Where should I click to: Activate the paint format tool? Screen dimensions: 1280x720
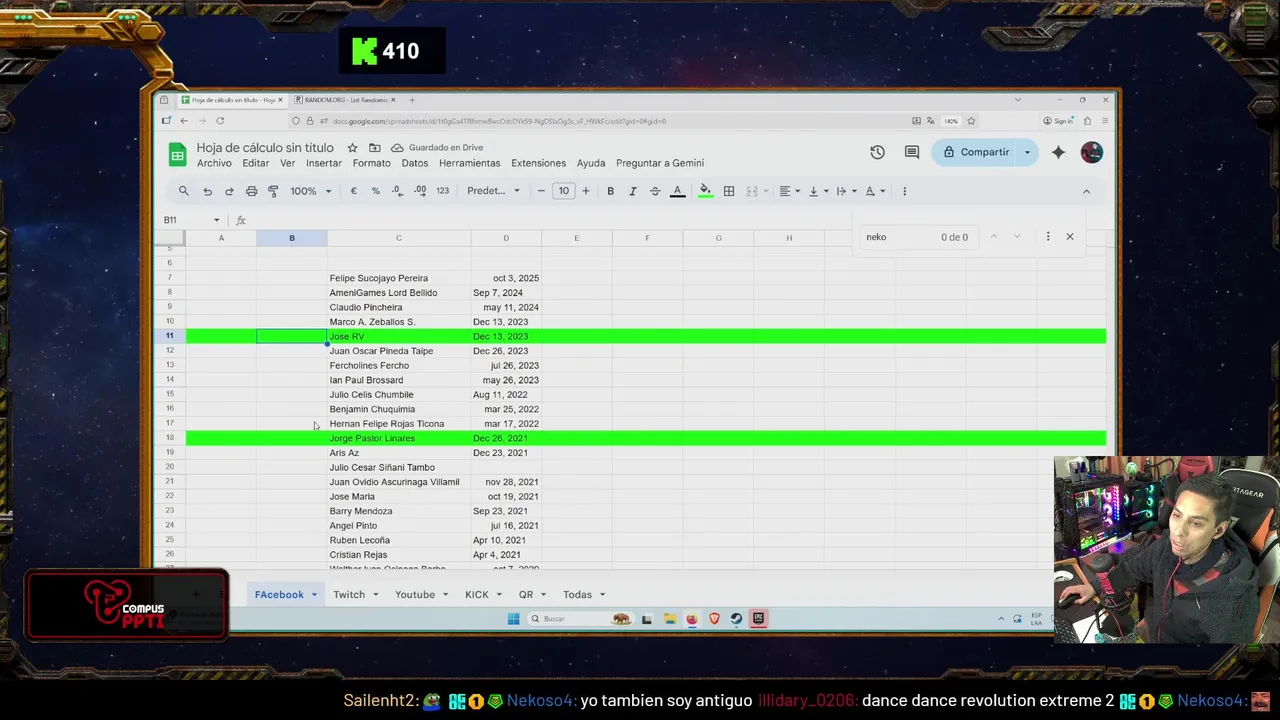click(x=273, y=191)
